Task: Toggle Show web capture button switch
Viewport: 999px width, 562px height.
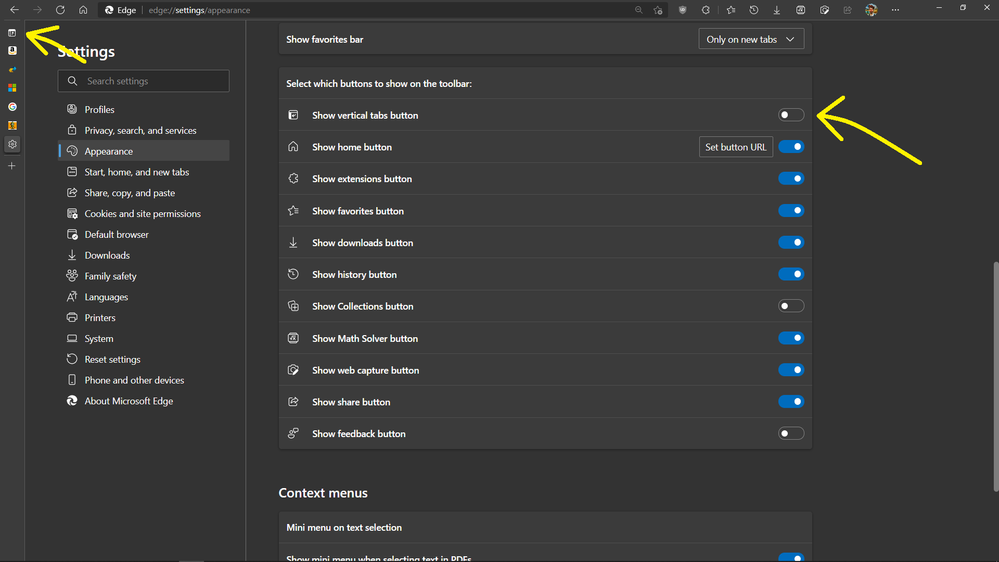Action: tap(791, 370)
